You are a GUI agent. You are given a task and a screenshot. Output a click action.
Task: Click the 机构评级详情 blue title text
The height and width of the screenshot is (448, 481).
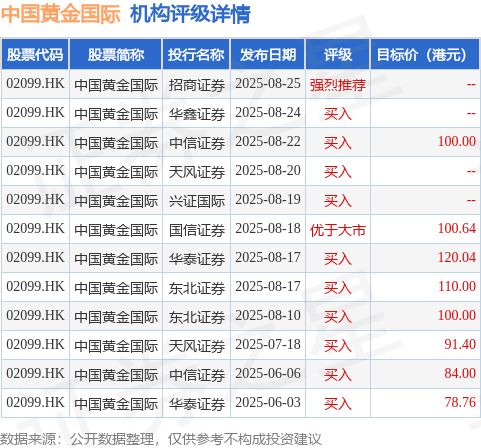point(190,14)
